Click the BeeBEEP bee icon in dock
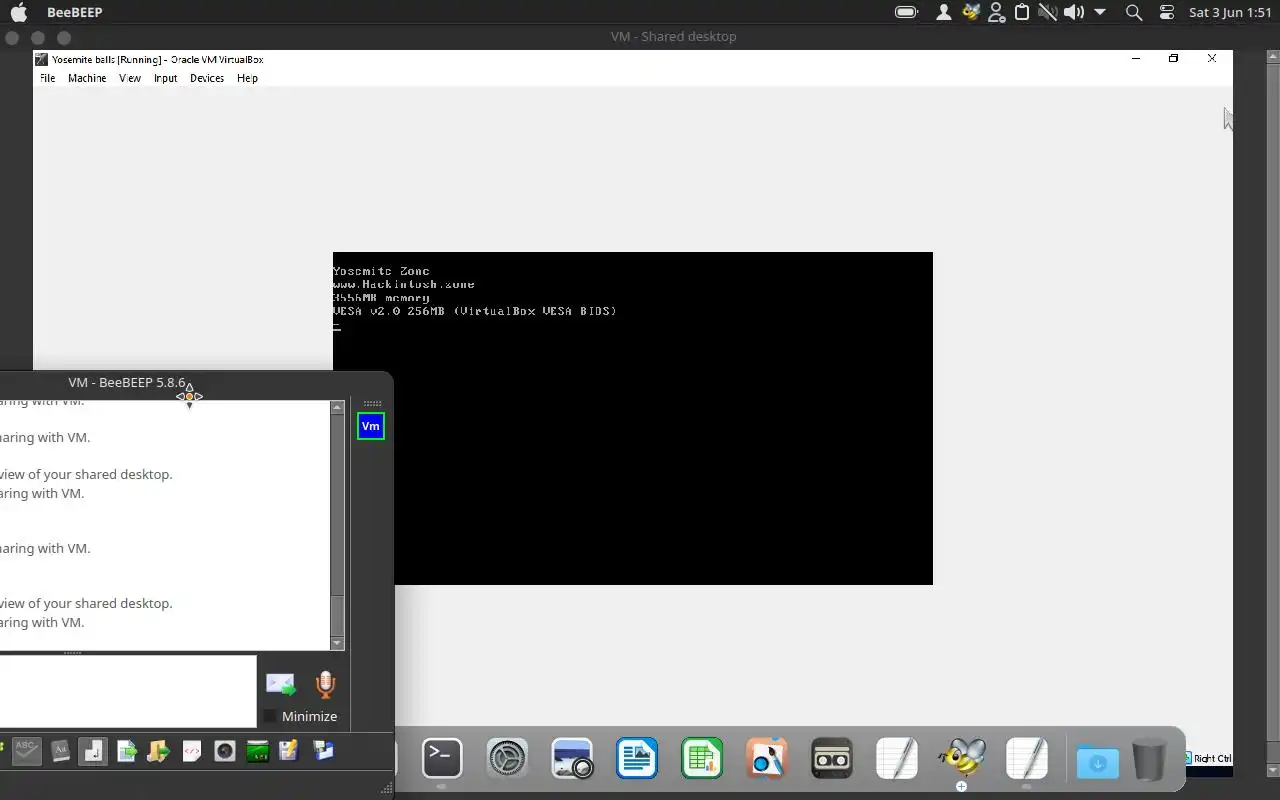Screen dimensions: 1280x800 962,758
